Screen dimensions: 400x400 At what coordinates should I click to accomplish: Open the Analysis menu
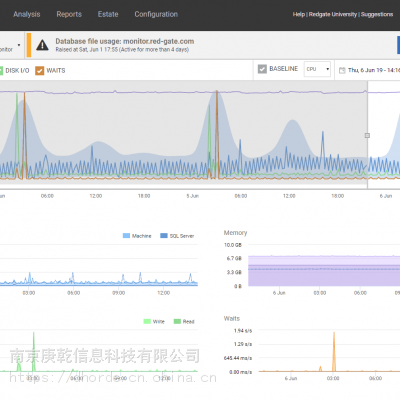coord(27,14)
